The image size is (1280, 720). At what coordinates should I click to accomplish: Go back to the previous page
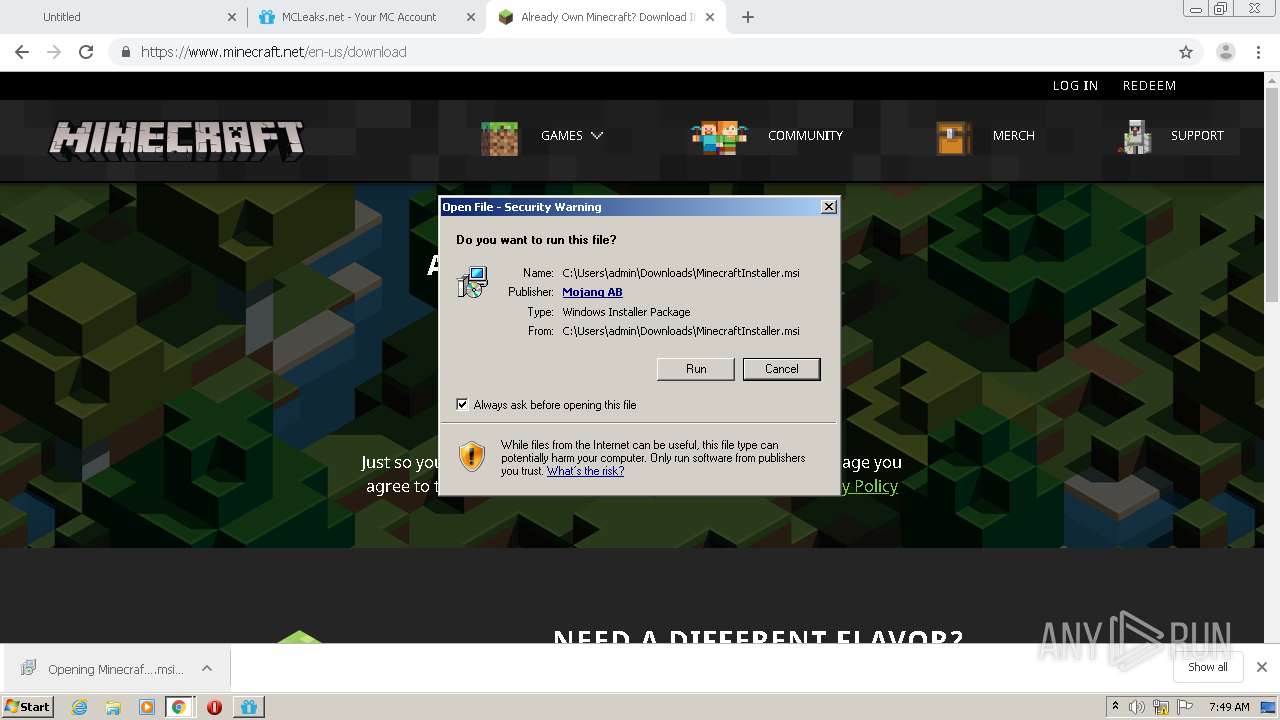click(22, 52)
